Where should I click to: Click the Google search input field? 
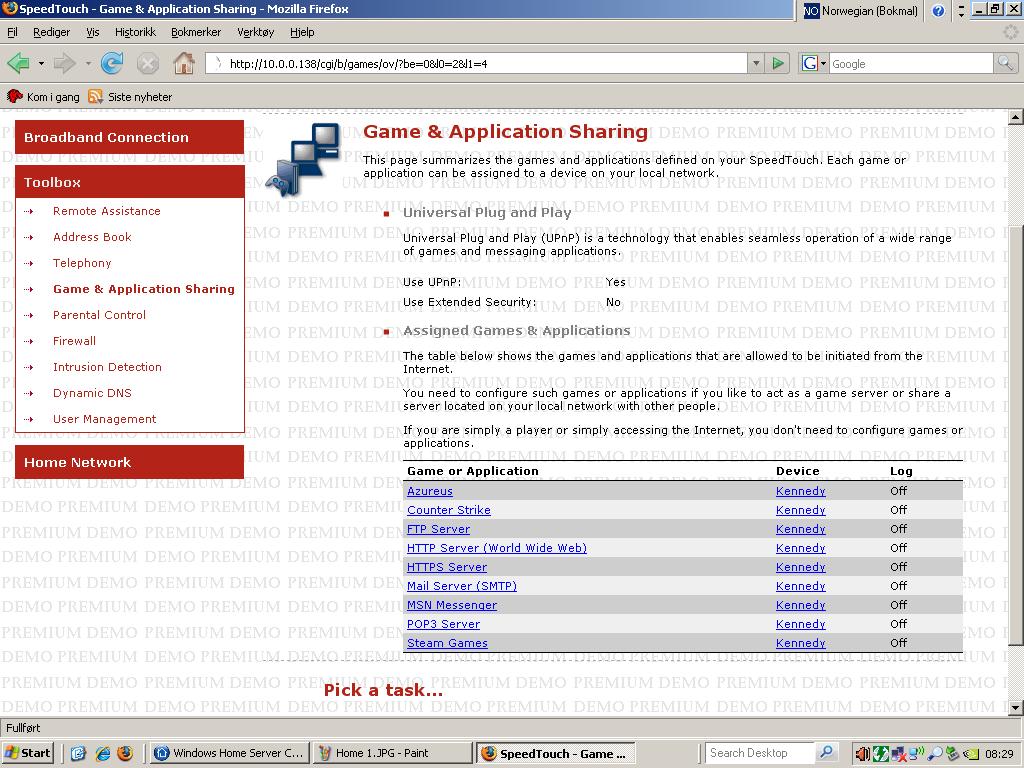pyautogui.click(x=911, y=63)
